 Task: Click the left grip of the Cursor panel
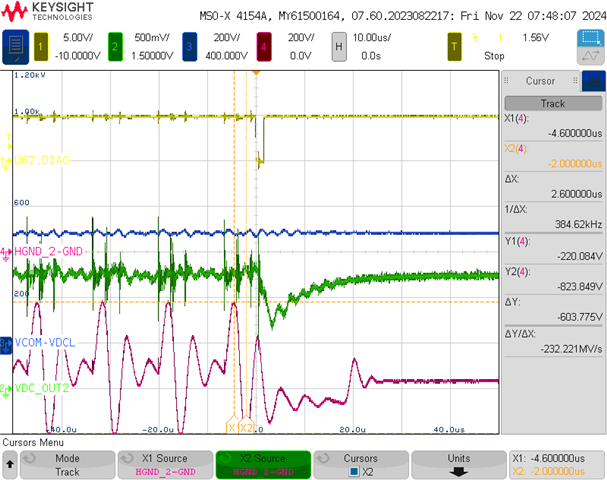(506, 81)
